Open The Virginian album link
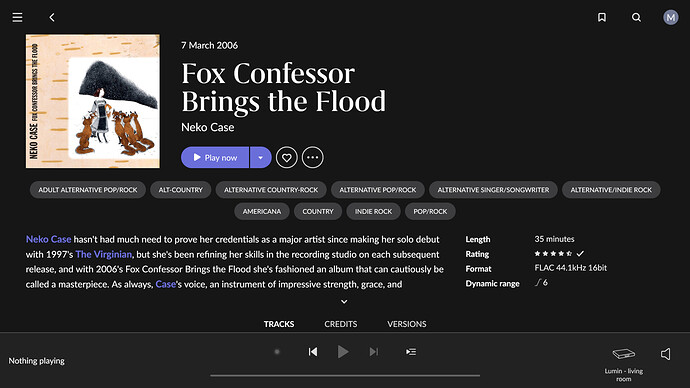This screenshot has width=690, height=388. [x=103, y=254]
